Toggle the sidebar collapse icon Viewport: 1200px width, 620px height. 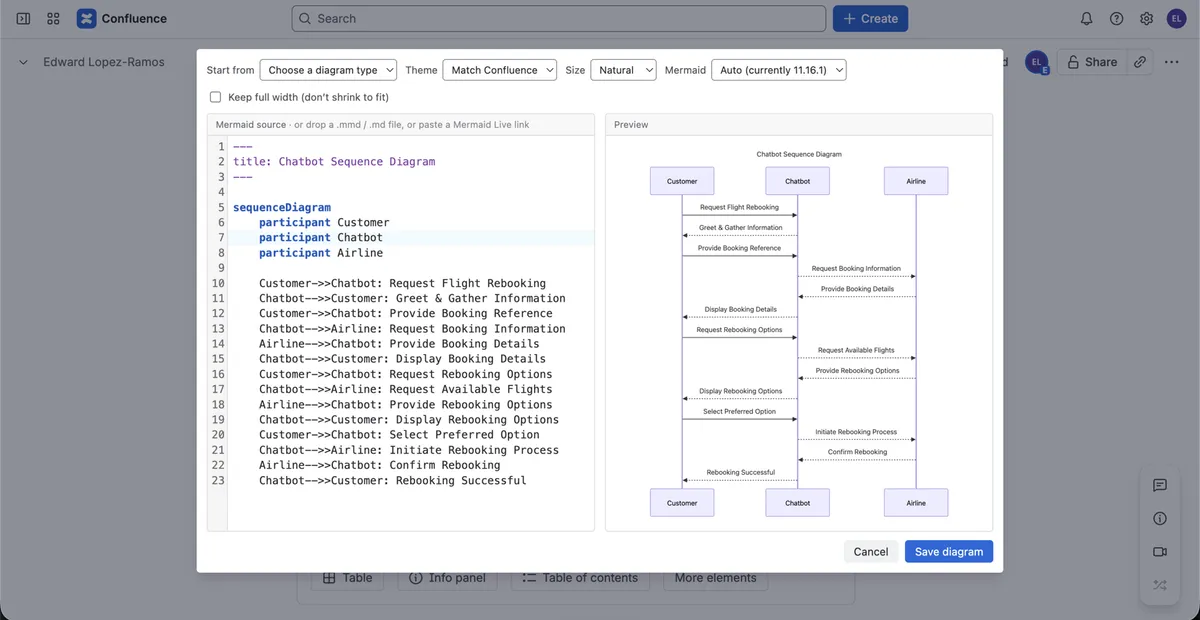(24, 18)
